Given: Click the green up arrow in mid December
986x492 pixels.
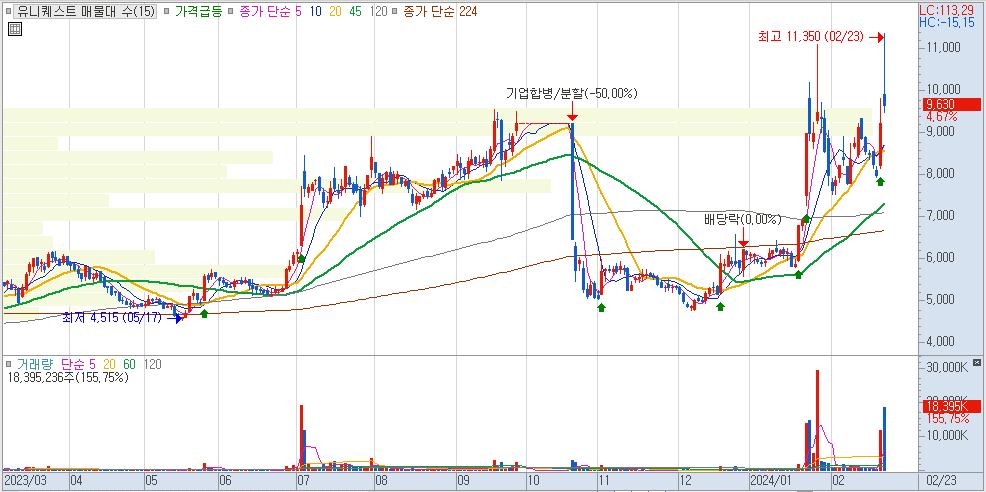Looking at the screenshot, I should (x=721, y=306).
